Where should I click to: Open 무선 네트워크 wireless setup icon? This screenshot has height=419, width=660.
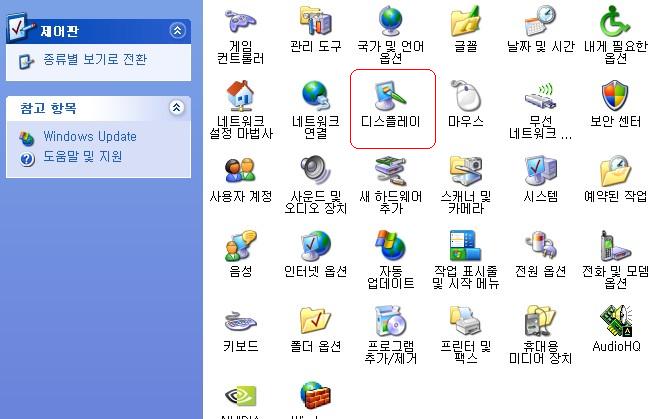pos(540,96)
